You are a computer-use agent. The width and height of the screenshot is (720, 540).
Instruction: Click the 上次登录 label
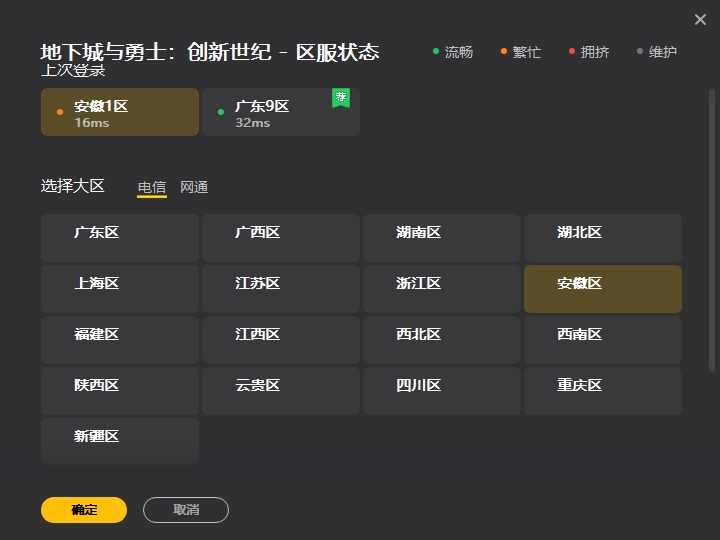coord(73,71)
